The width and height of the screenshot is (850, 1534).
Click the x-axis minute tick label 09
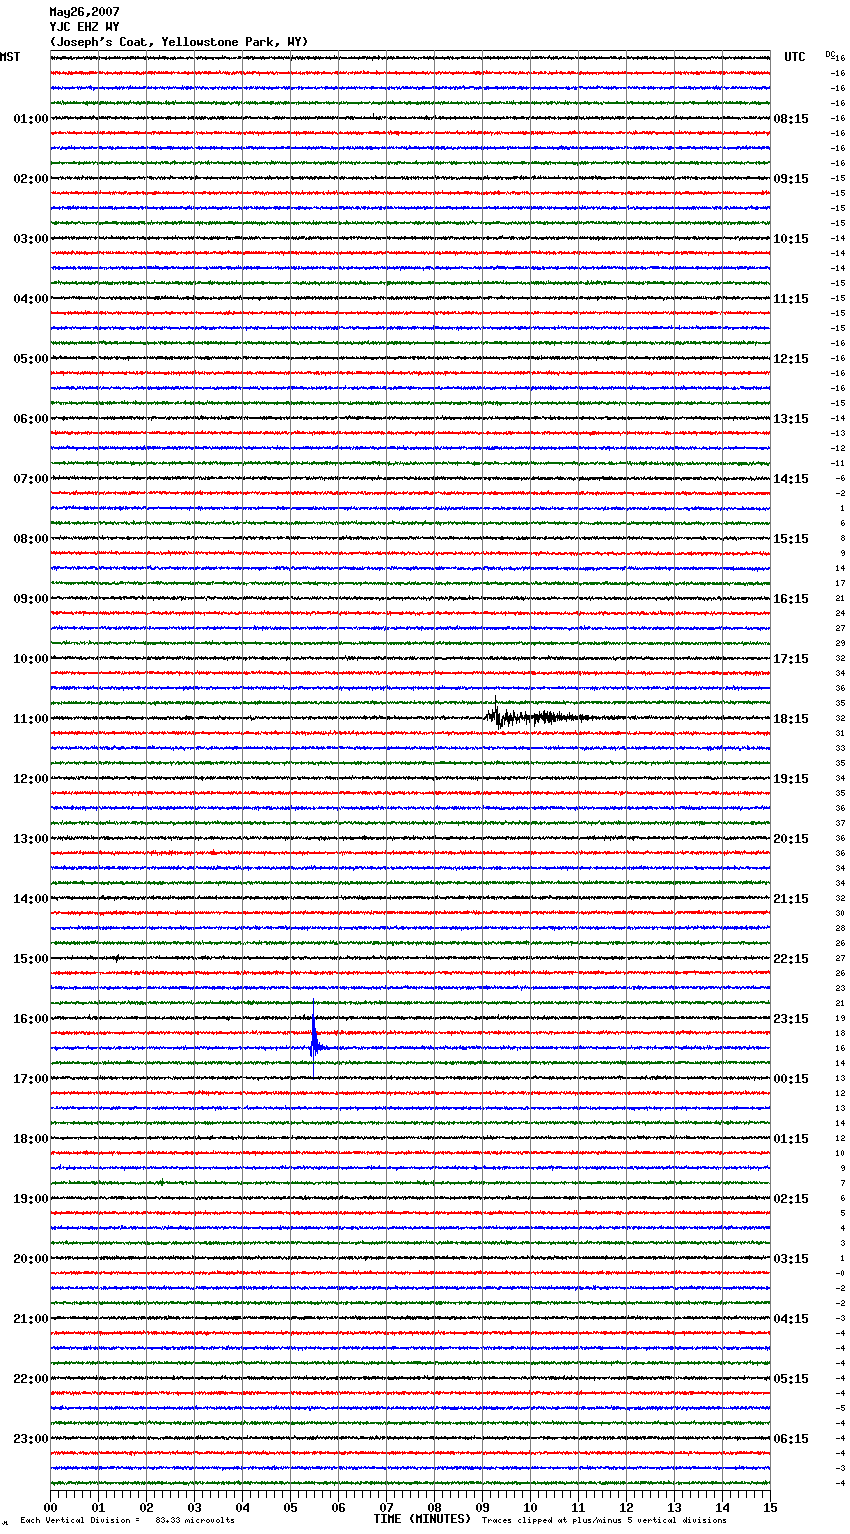click(482, 1507)
